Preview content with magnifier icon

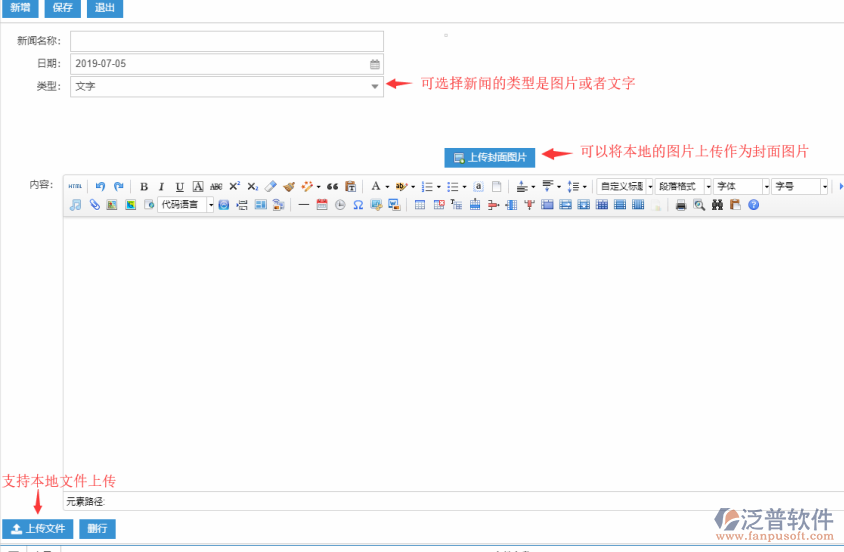(699, 204)
